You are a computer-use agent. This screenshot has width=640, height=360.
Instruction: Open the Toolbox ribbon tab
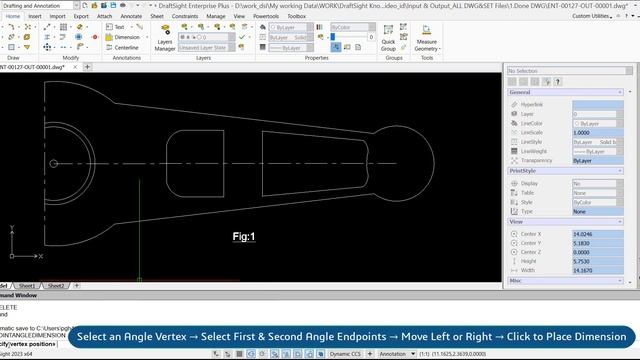point(296,16)
